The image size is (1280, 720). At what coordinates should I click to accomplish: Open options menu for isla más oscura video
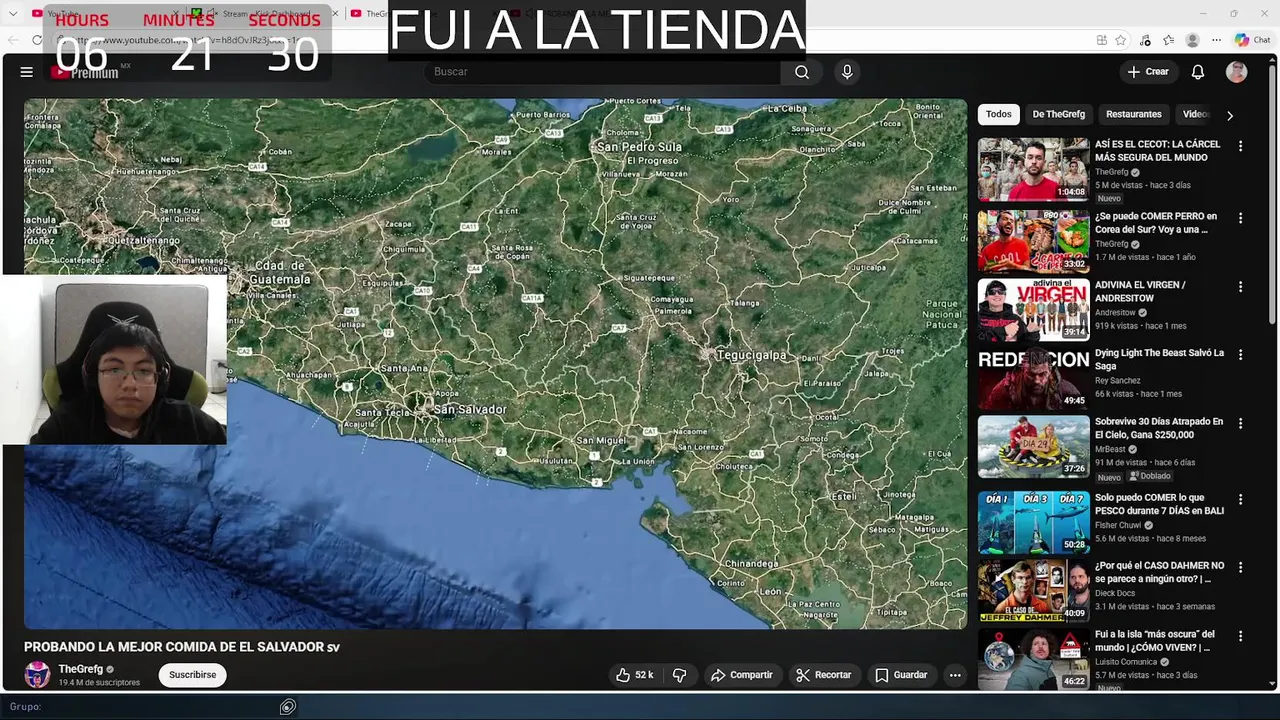click(1240, 636)
